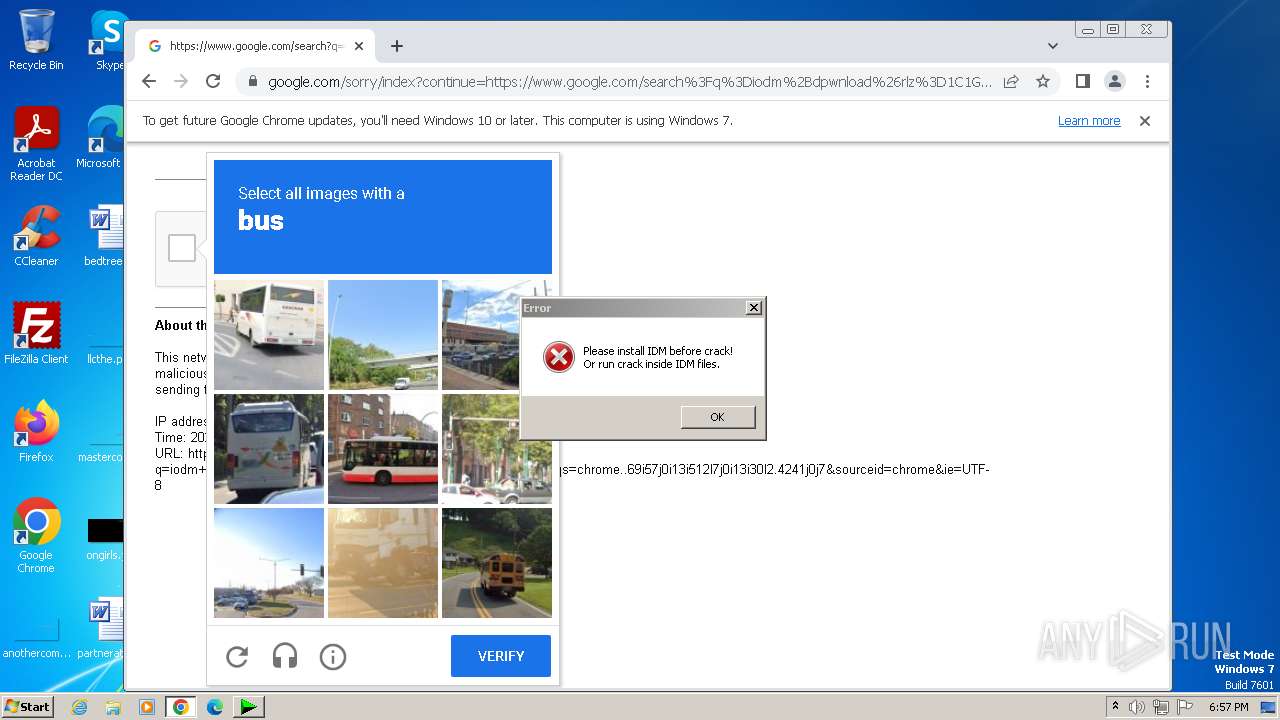Click the taskbar clock 6:57 PM
Viewport: 1280px width, 720px height.
point(1228,707)
